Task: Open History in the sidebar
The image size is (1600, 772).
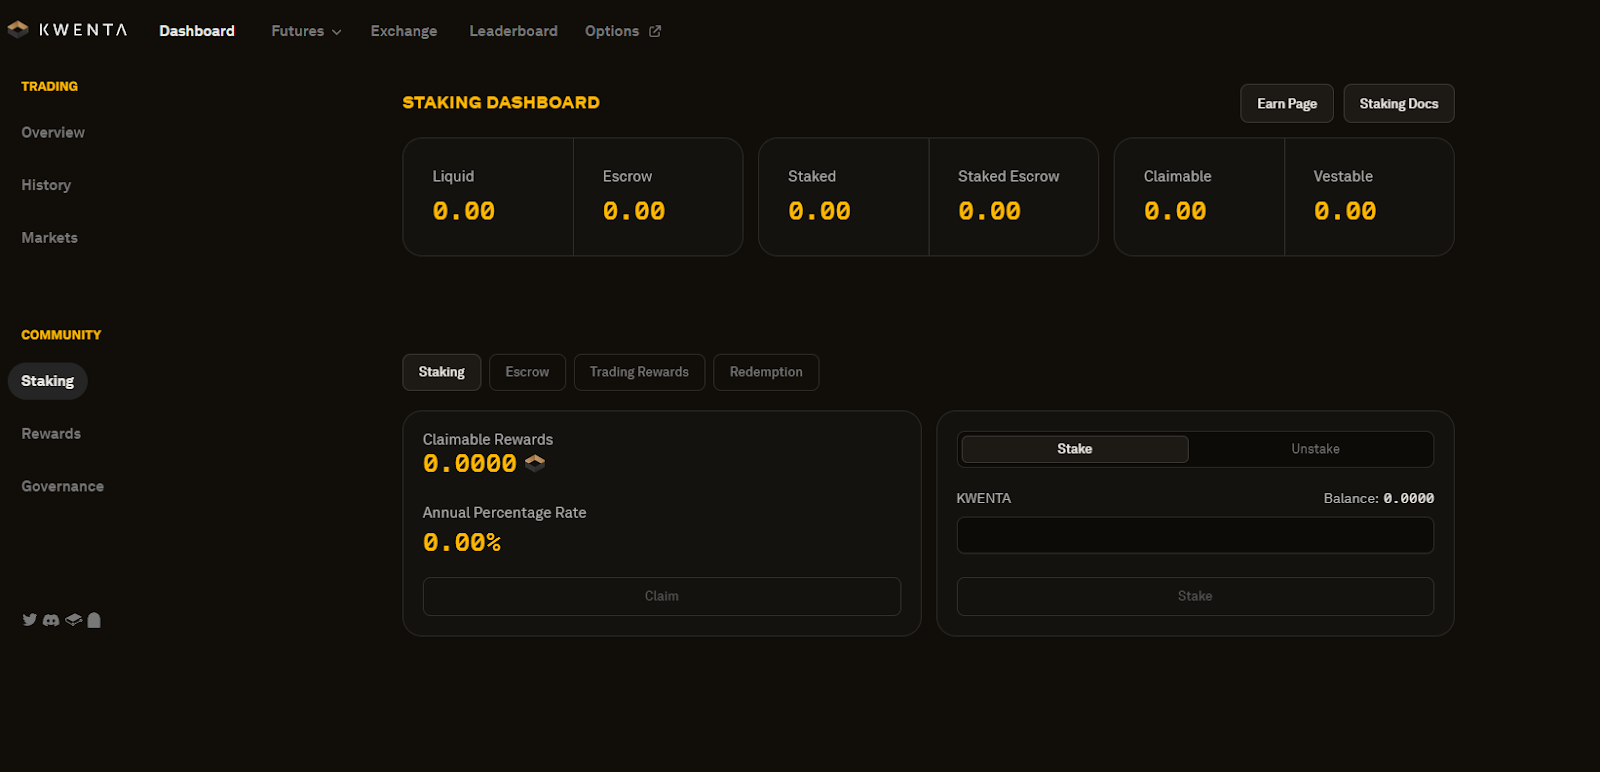Action: coord(46,185)
